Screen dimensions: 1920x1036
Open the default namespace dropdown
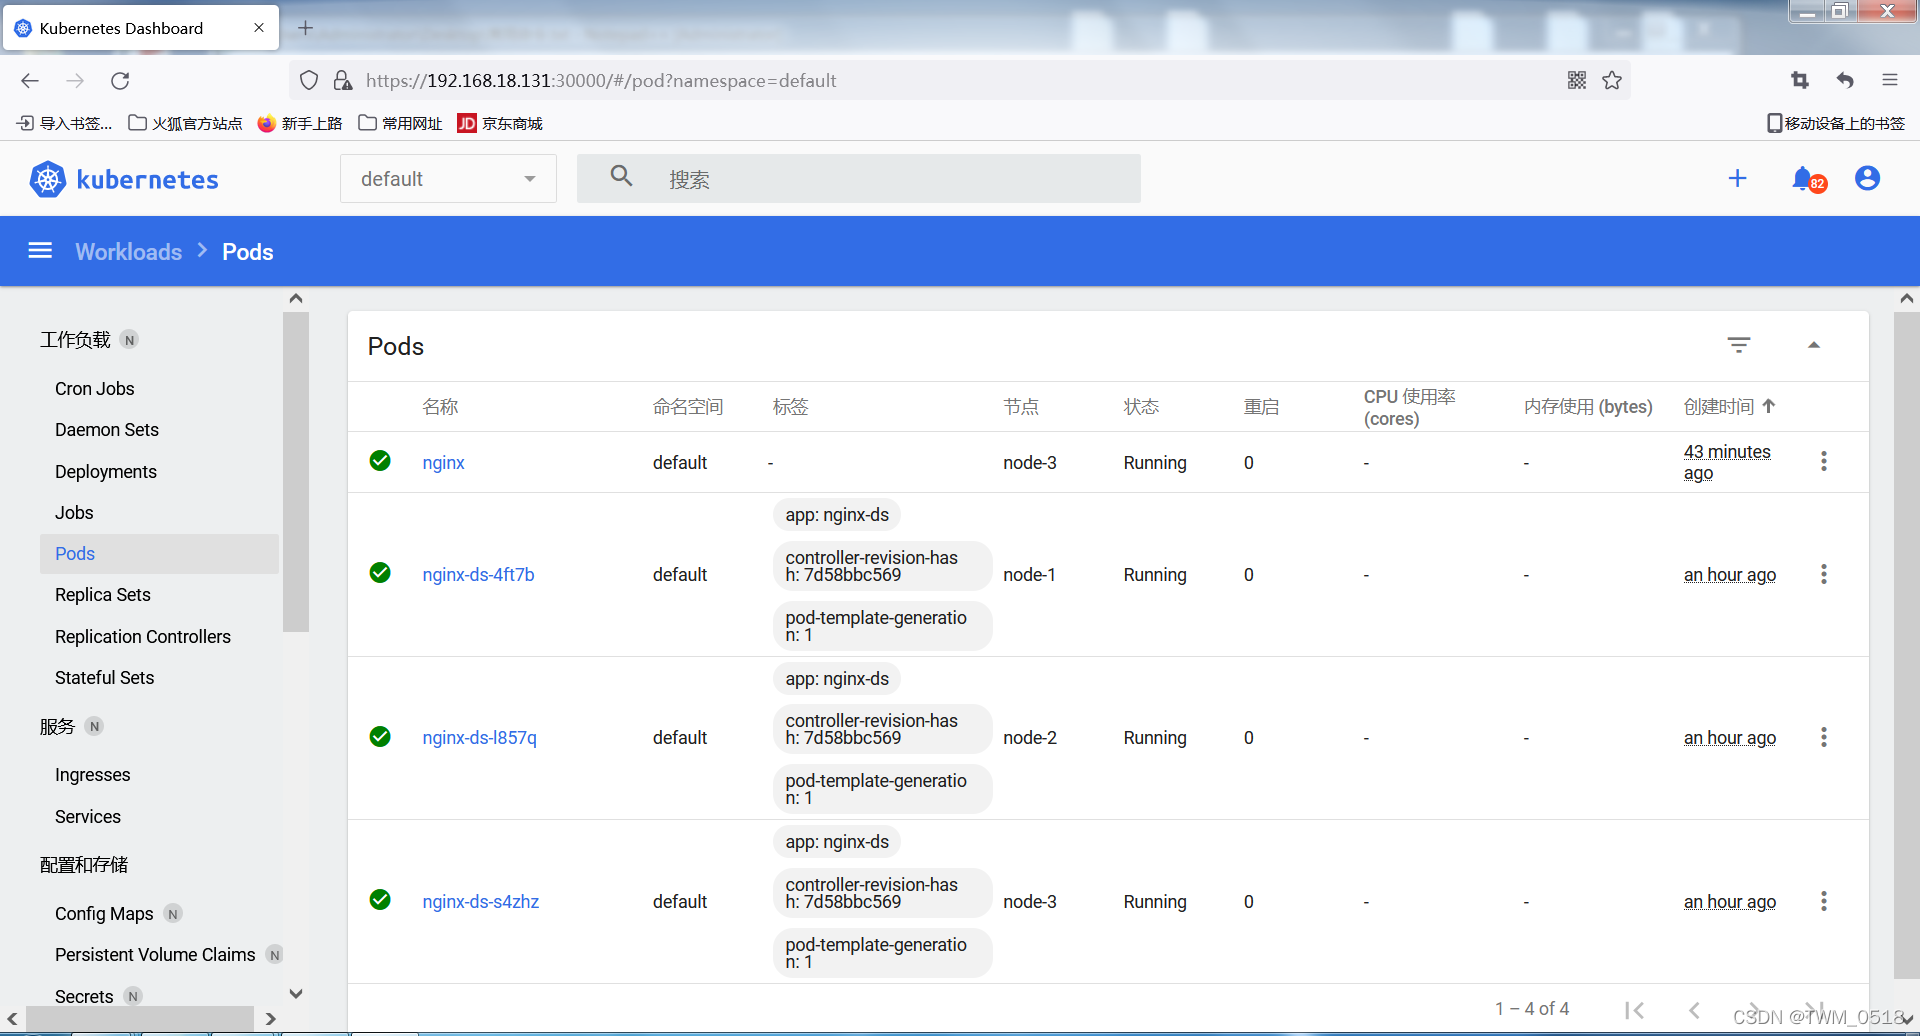coord(448,179)
